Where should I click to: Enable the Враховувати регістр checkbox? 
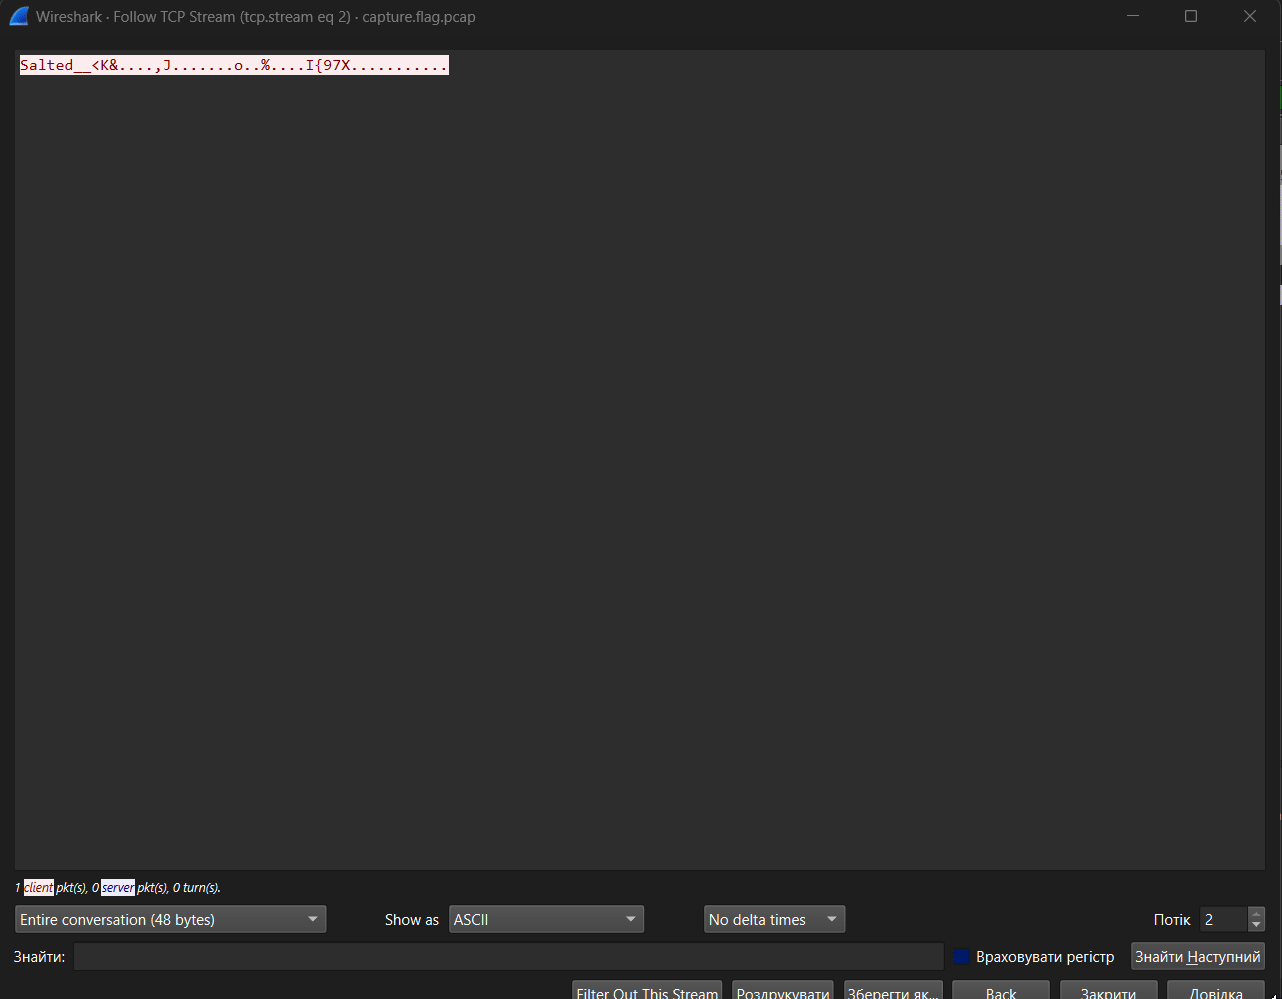[x=962, y=957]
